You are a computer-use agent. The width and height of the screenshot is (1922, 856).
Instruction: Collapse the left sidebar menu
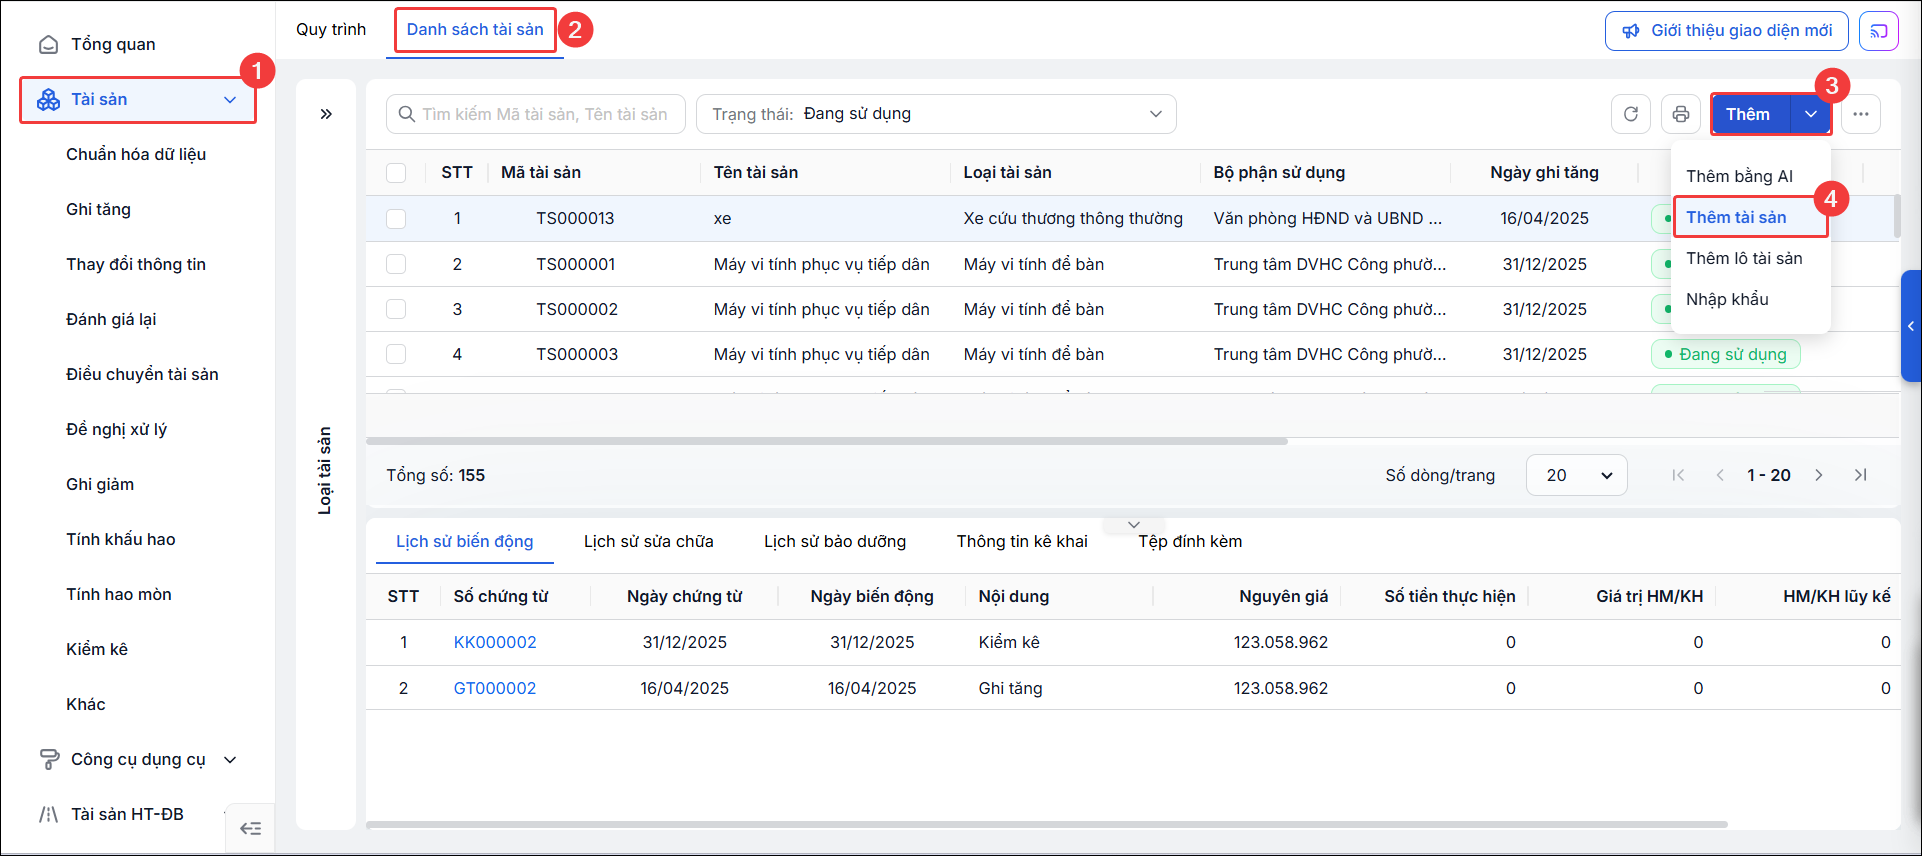(x=251, y=828)
